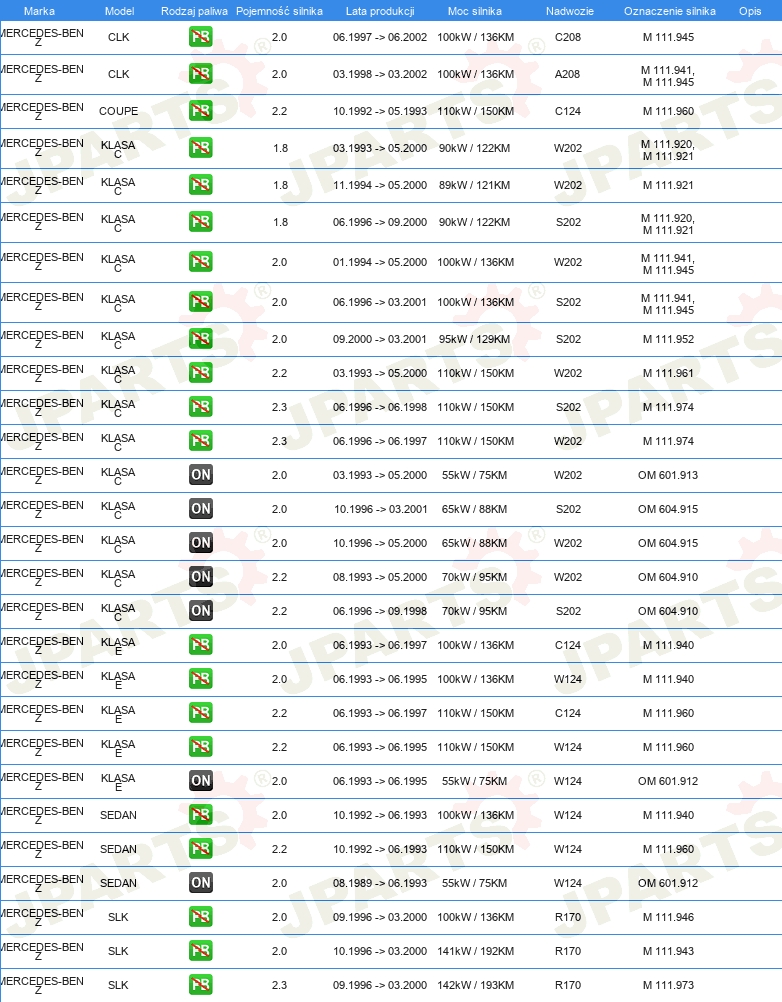Click the Marka column header
This screenshot has height=1002, width=782.
(x=39, y=11)
